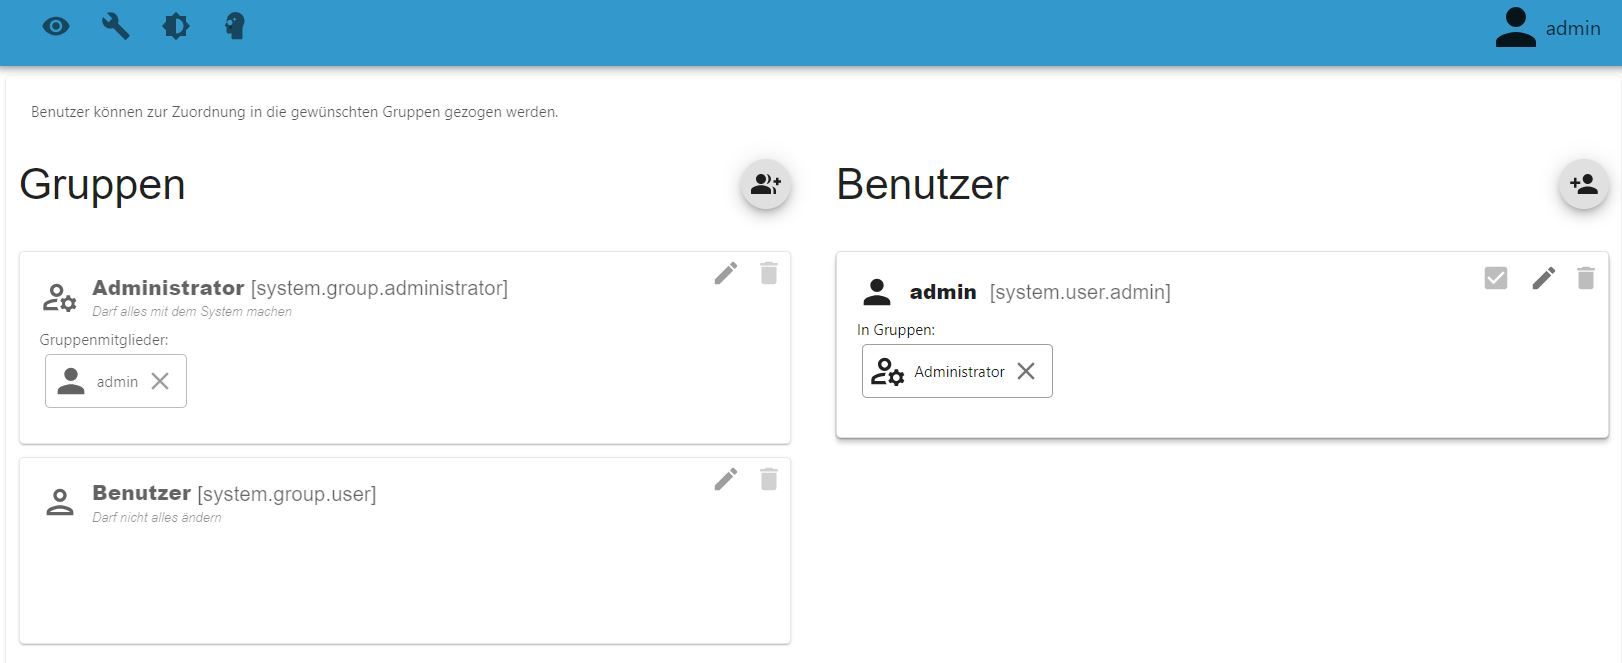This screenshot has height=663, width=1622.
Task: Click the brightness theme icon in header
Action: (x=176, y=26)
